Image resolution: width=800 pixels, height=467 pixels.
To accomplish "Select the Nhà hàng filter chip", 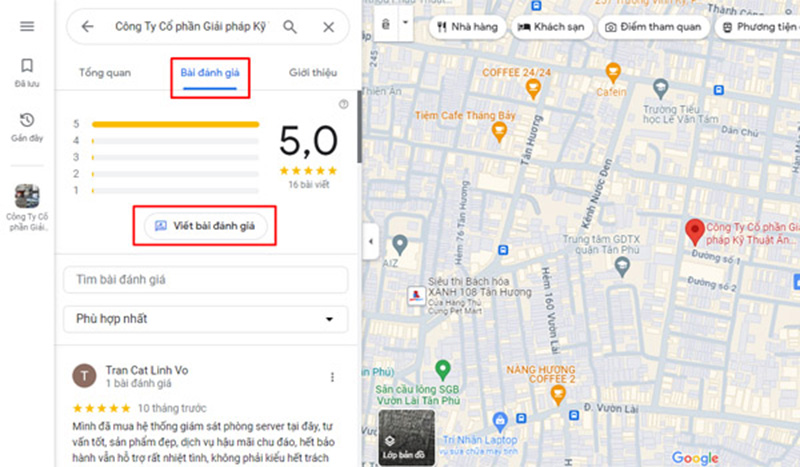I will pos(467,27).
